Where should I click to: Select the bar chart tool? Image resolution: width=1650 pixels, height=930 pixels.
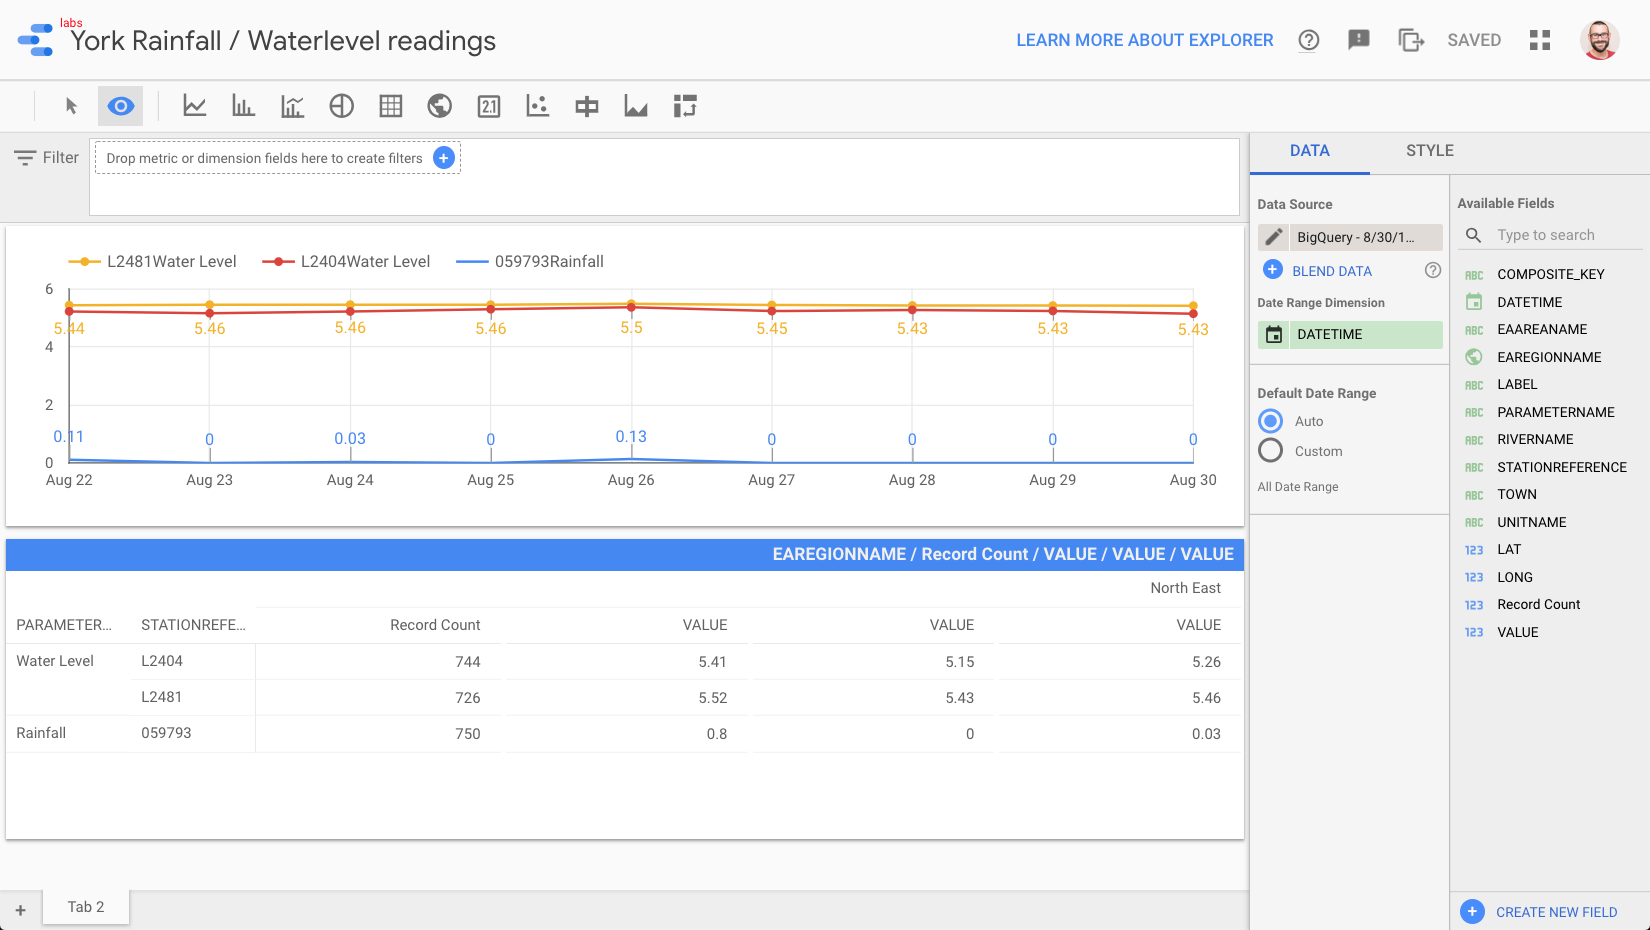243,106
